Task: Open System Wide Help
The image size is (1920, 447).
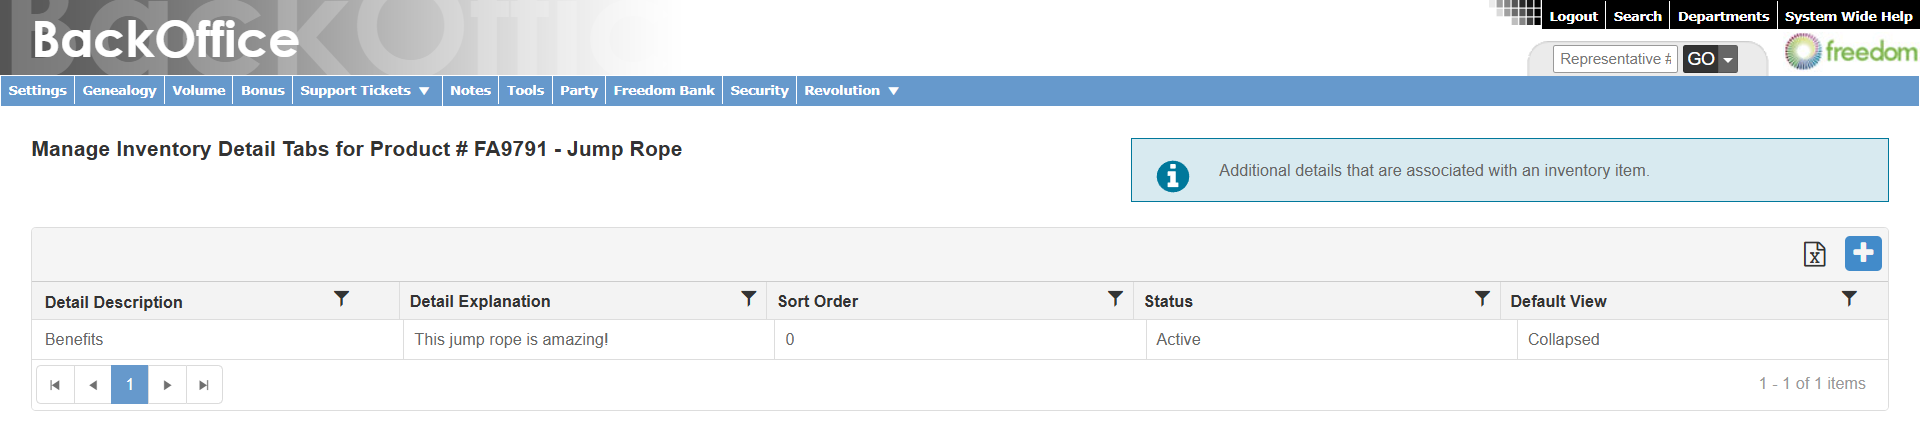Action: tap(1848, 16)
